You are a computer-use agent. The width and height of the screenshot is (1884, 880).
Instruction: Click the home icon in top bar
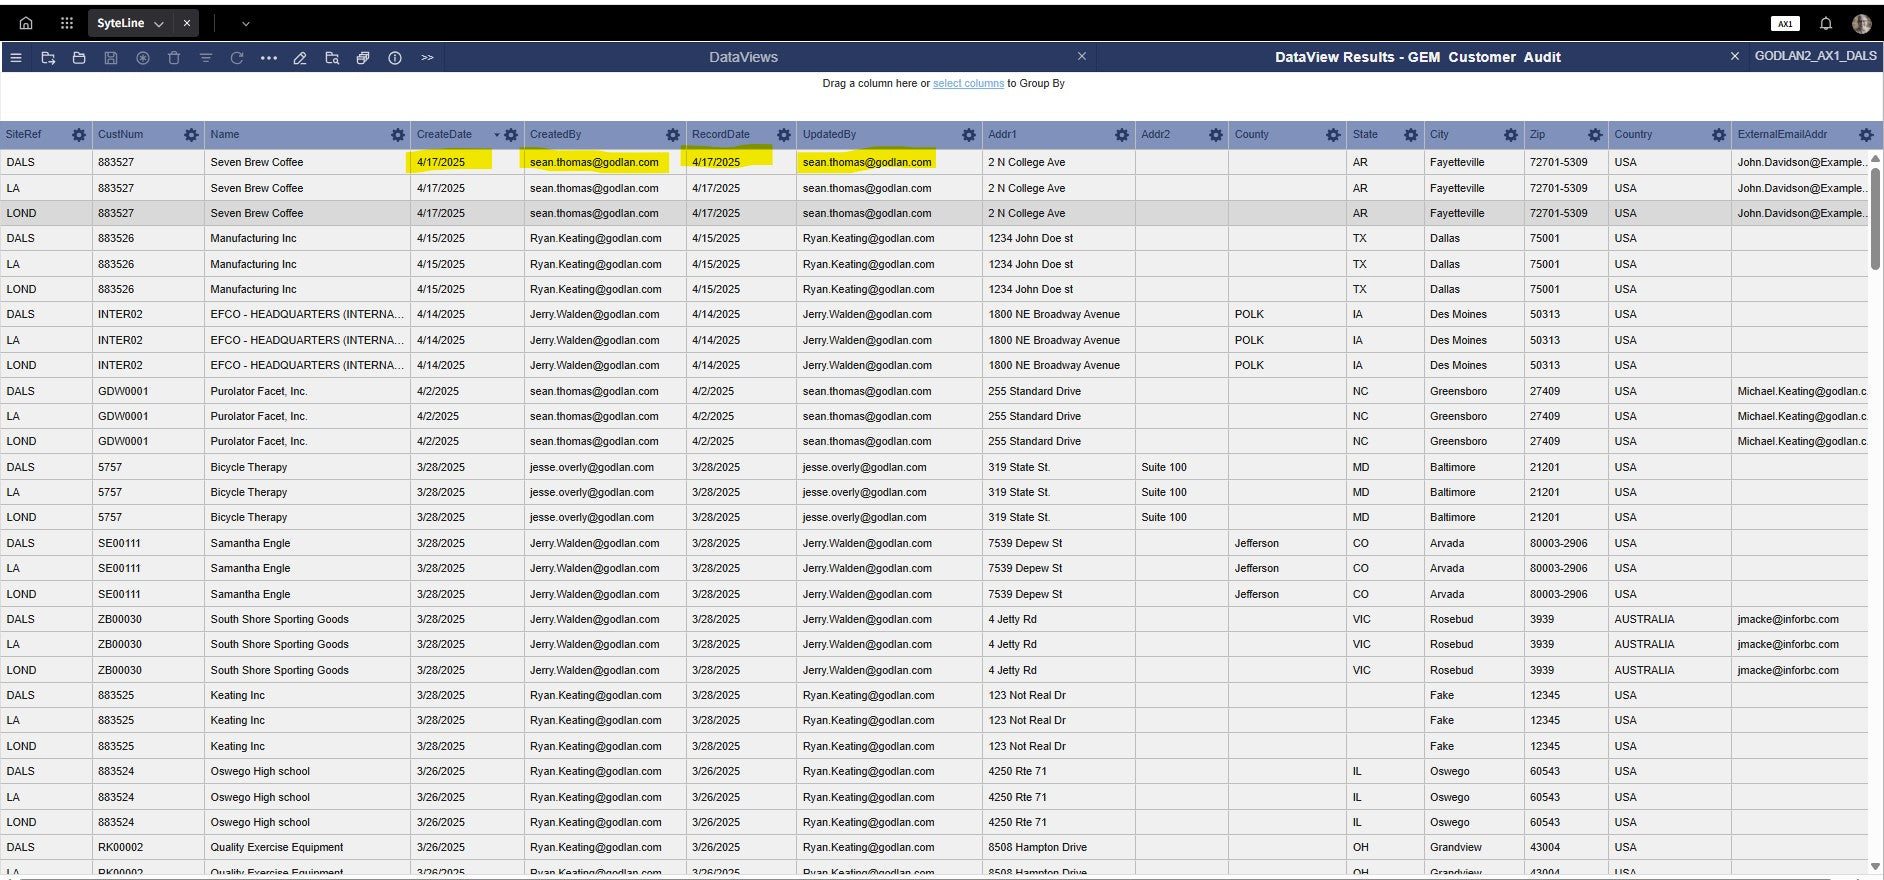pyautogui.click(x=26, y=23)
